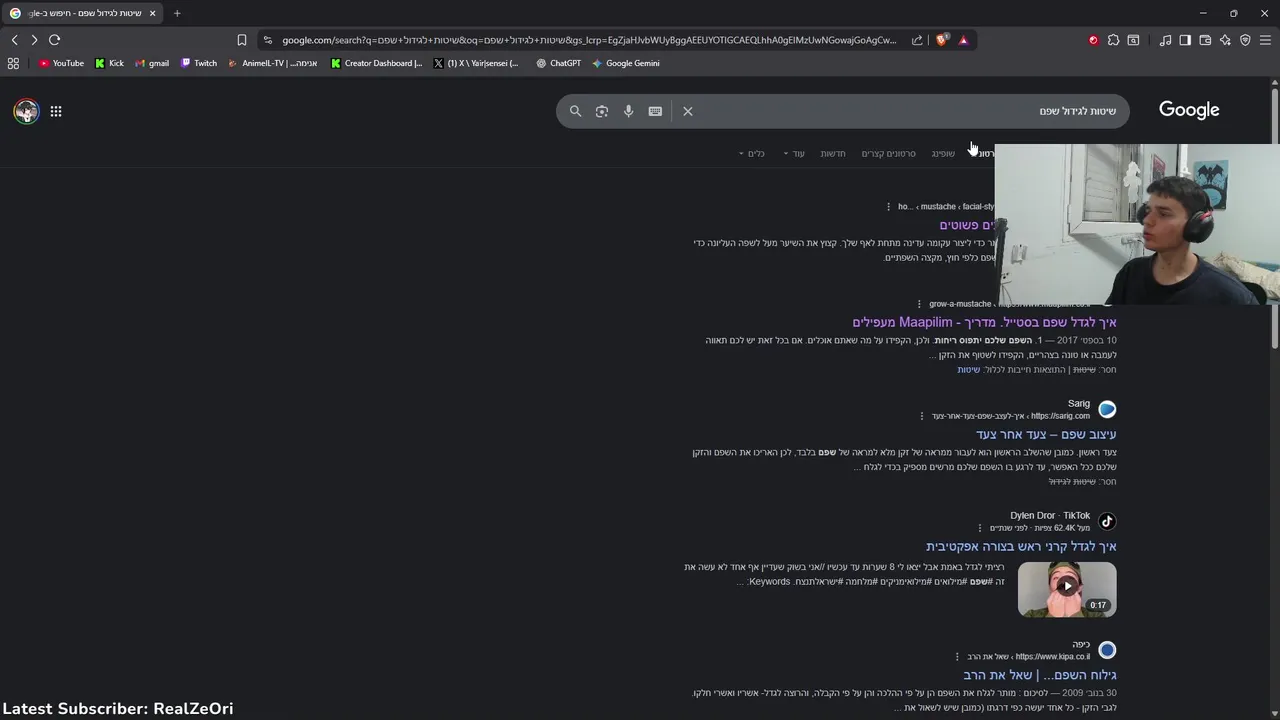Open the music note playlist icon
This screenshot has width=1280, height=720.
coord(1165,40)
